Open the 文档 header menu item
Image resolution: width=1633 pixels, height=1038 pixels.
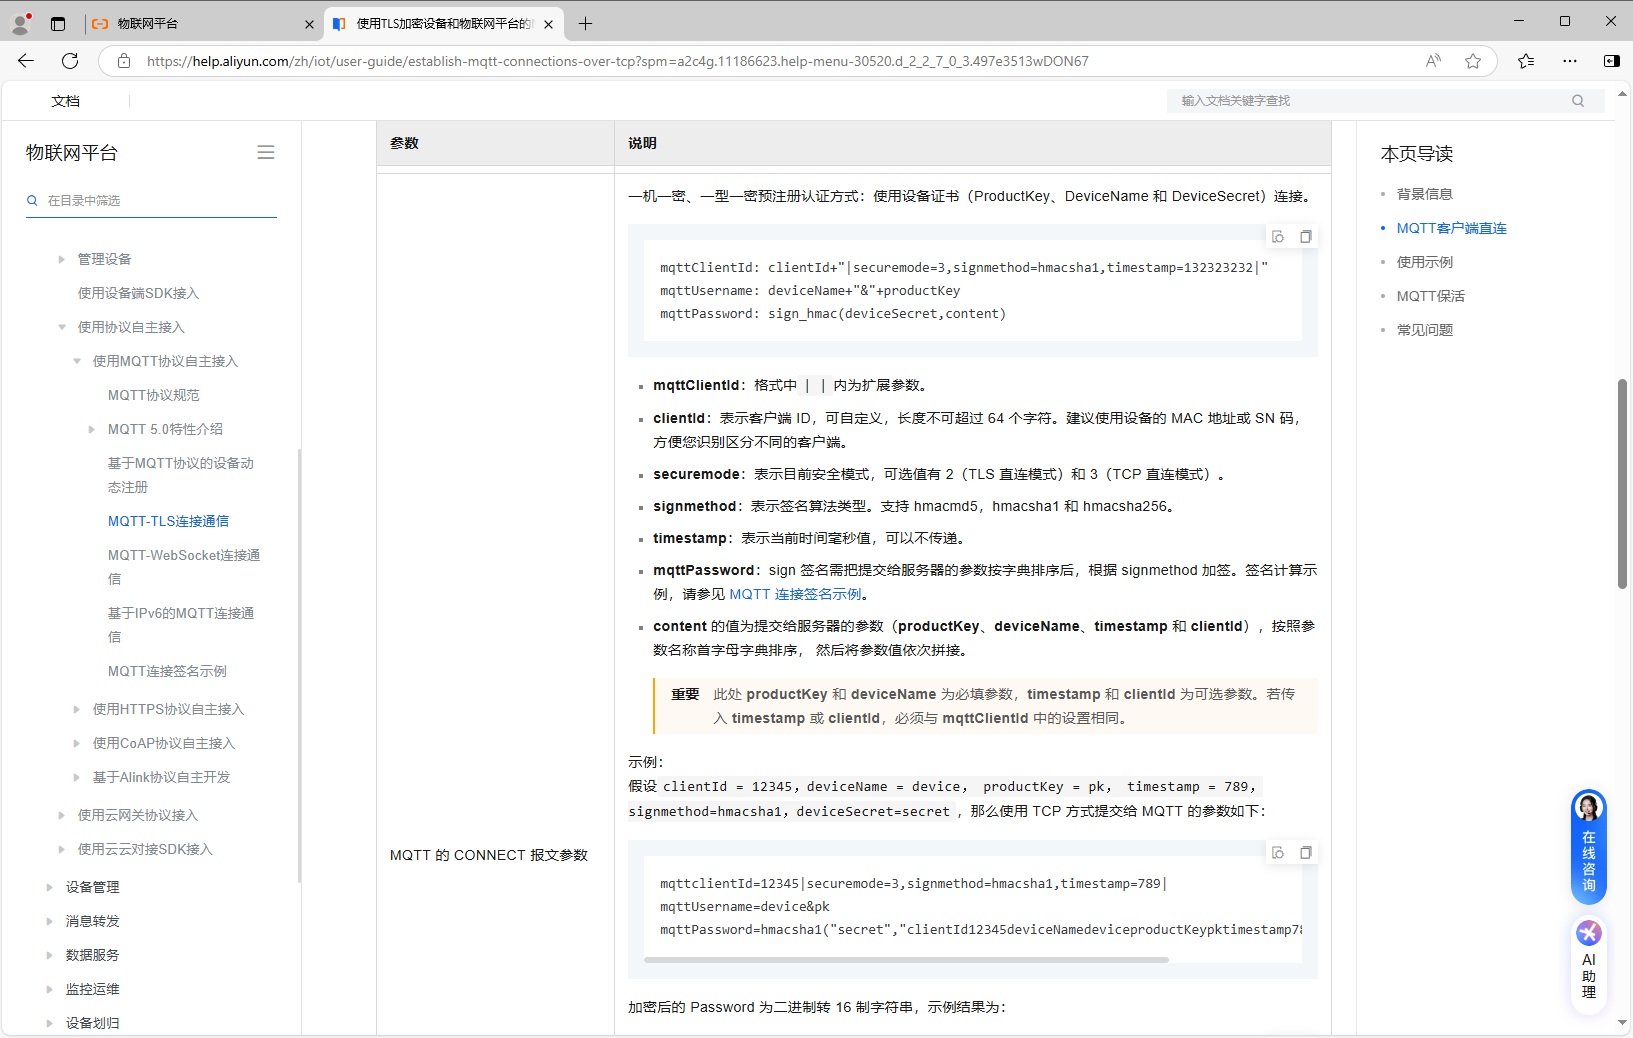(66, 101)
